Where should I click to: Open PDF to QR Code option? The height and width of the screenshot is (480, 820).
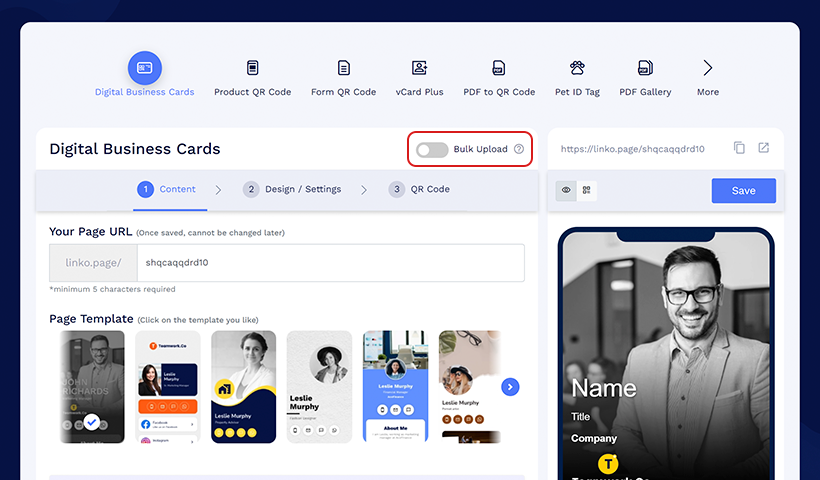click(499, 68)
